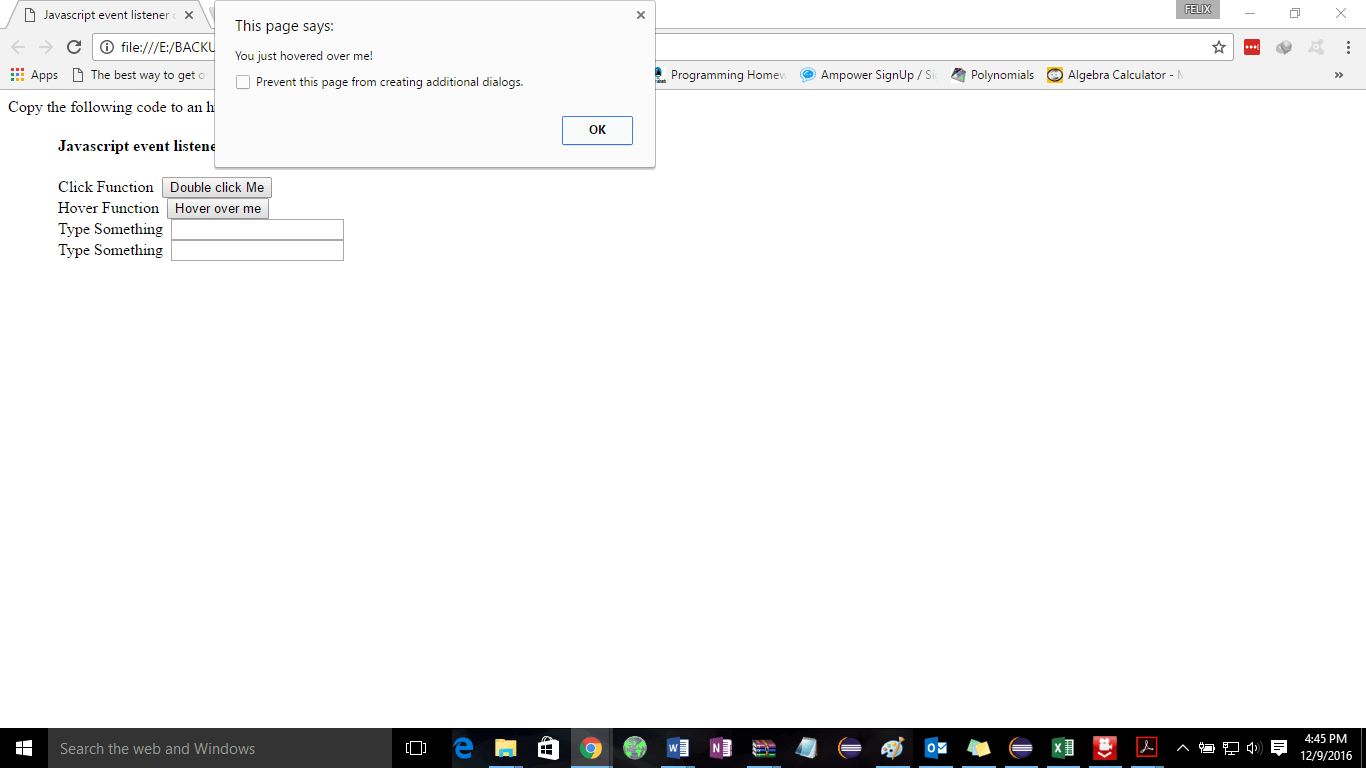1366x768 pixels.
Task: Open the Apps shortcut in bookmarks bar
Action: [35, 75]
